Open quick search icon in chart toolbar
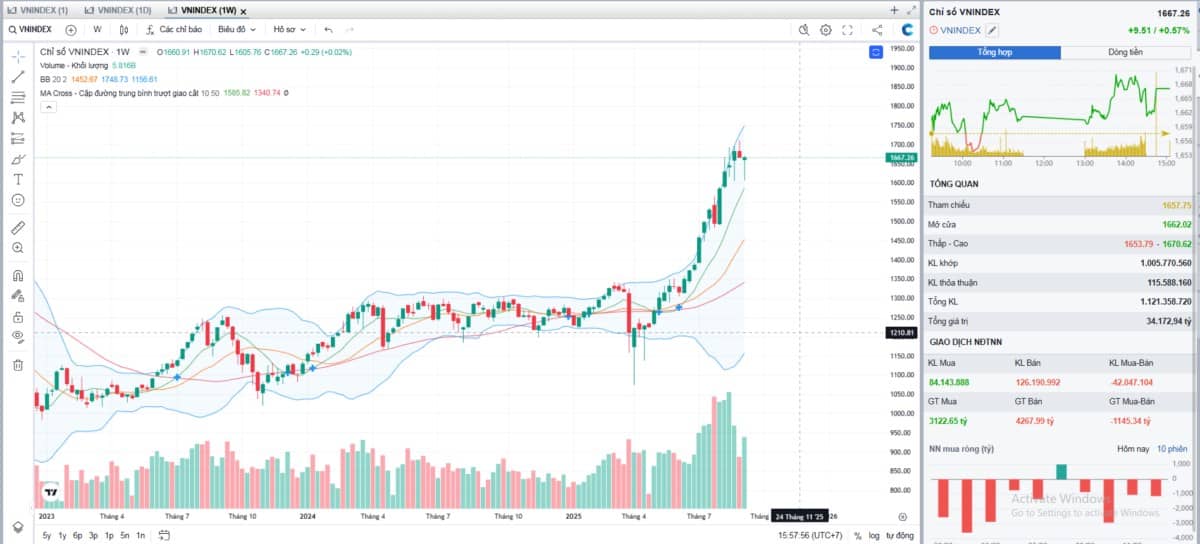 coord(803,30)
